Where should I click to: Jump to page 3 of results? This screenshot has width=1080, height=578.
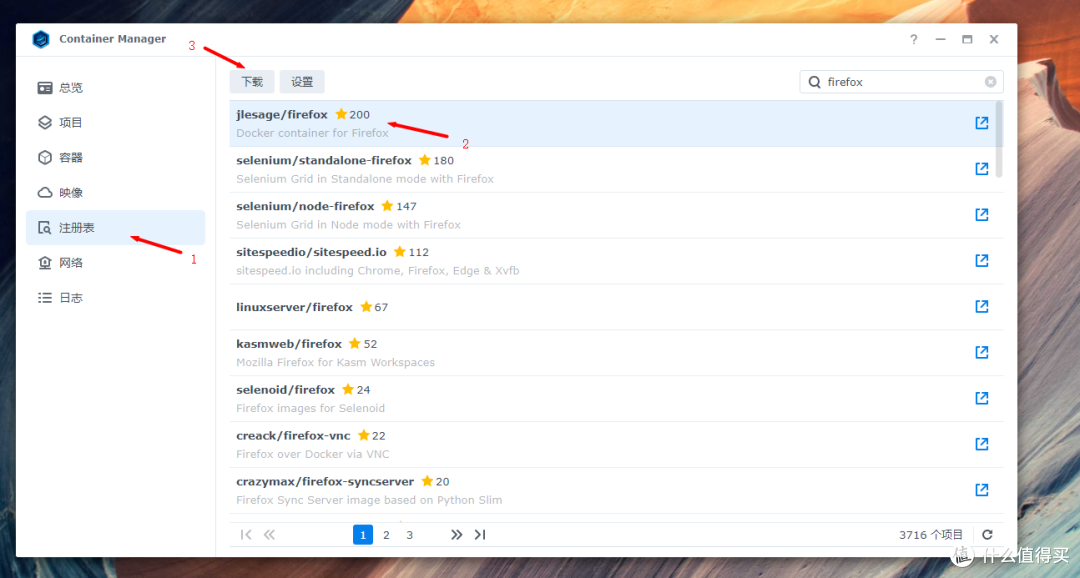point(409,534)
